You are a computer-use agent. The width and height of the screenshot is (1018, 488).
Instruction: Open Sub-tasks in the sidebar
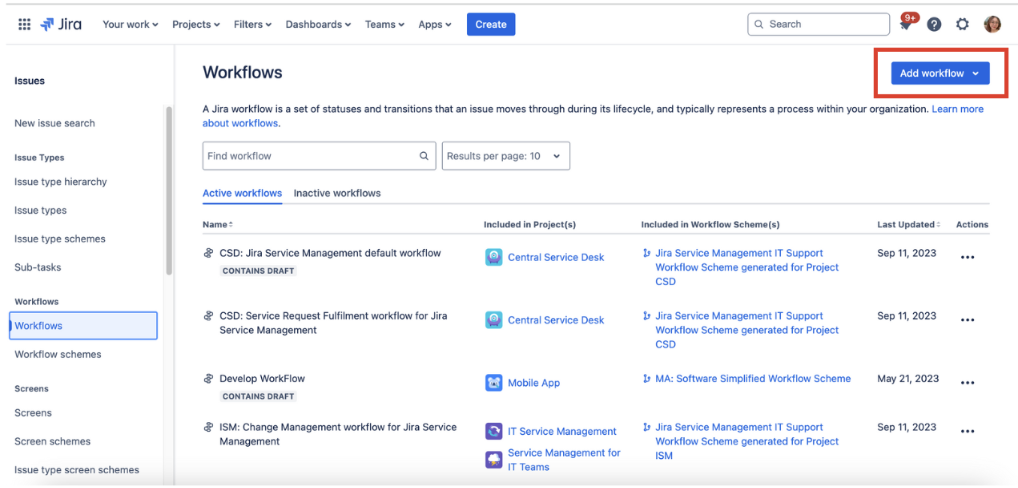[x=38, y=267]
